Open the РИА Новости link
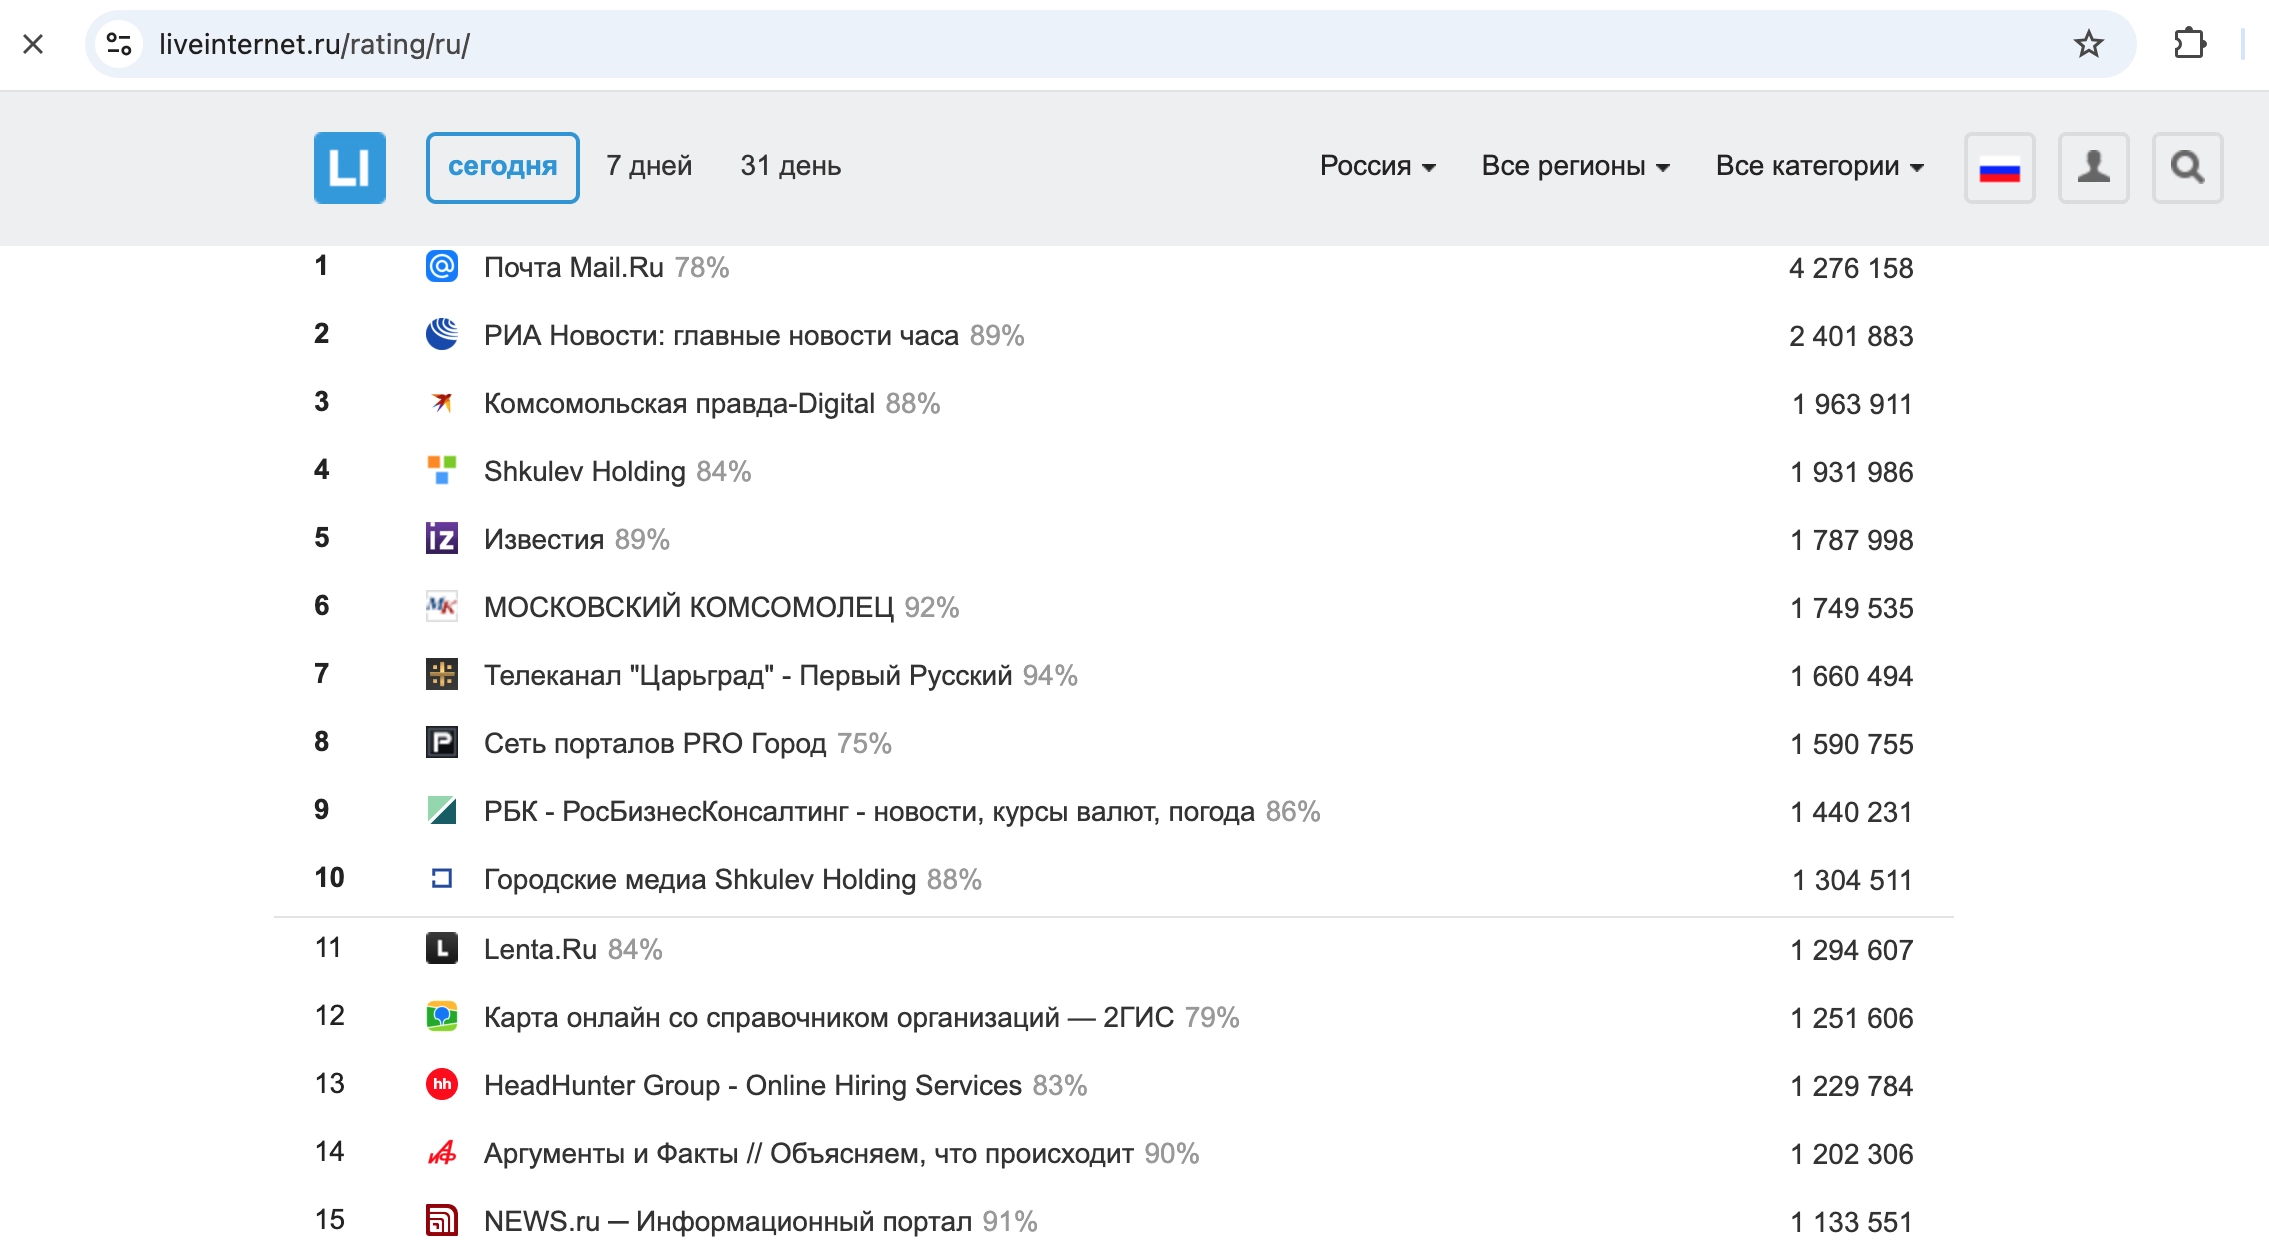 pos(721,335)
